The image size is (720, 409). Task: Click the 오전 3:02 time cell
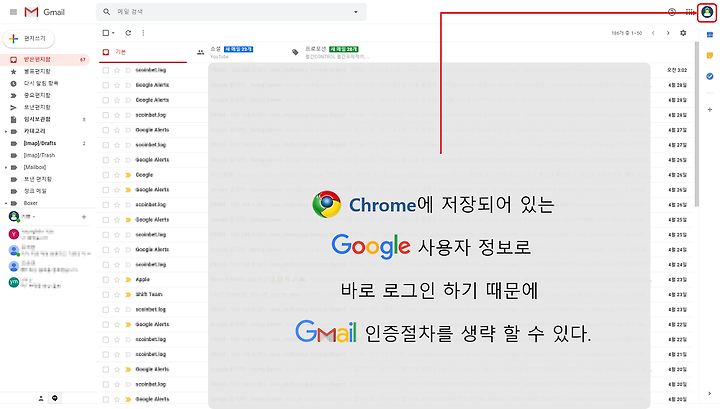coord(677,70)
